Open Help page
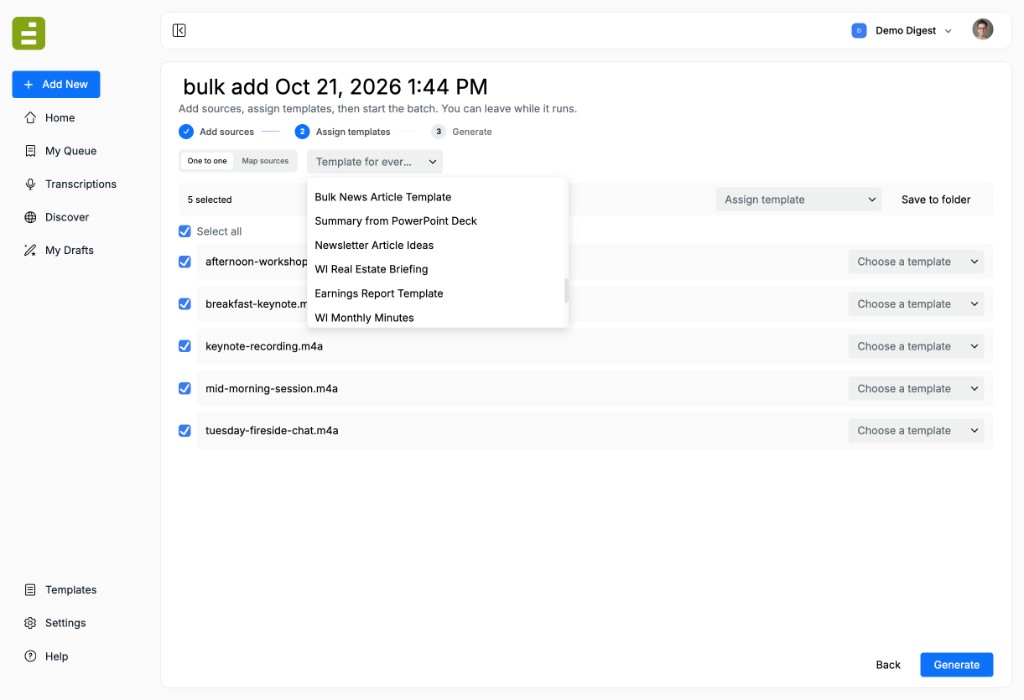This screenshot has height=700, width=1024. 56,656
